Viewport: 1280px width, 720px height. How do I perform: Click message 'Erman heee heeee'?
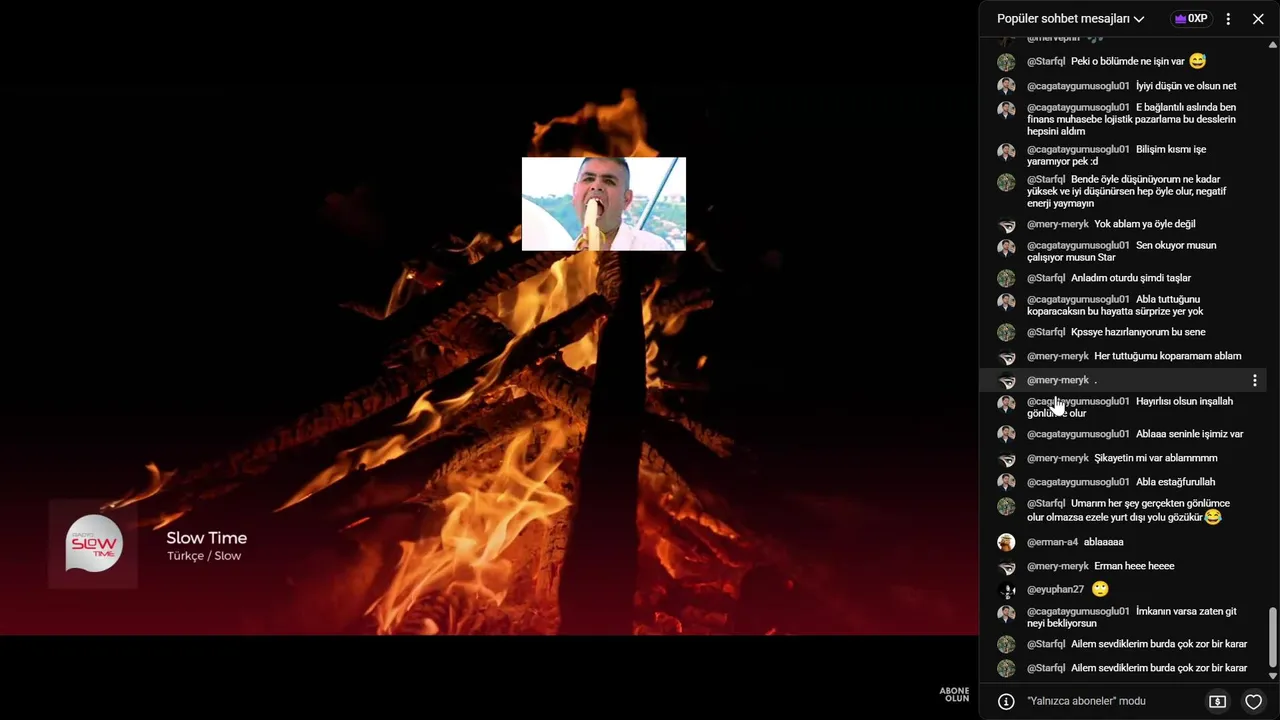tap(1134, 566)
